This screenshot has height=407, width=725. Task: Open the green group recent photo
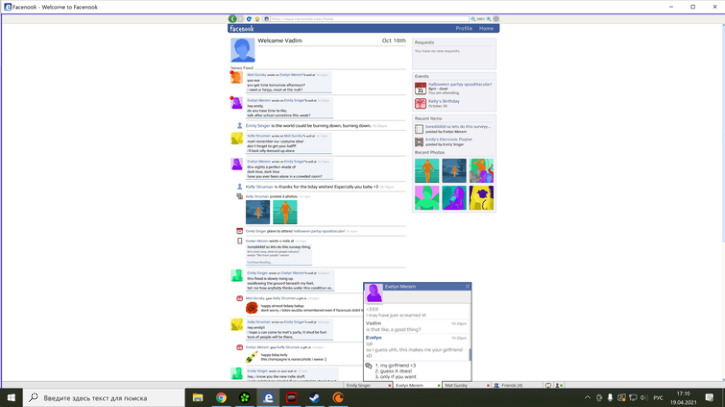pyautogui.click(x=481, y=171)
